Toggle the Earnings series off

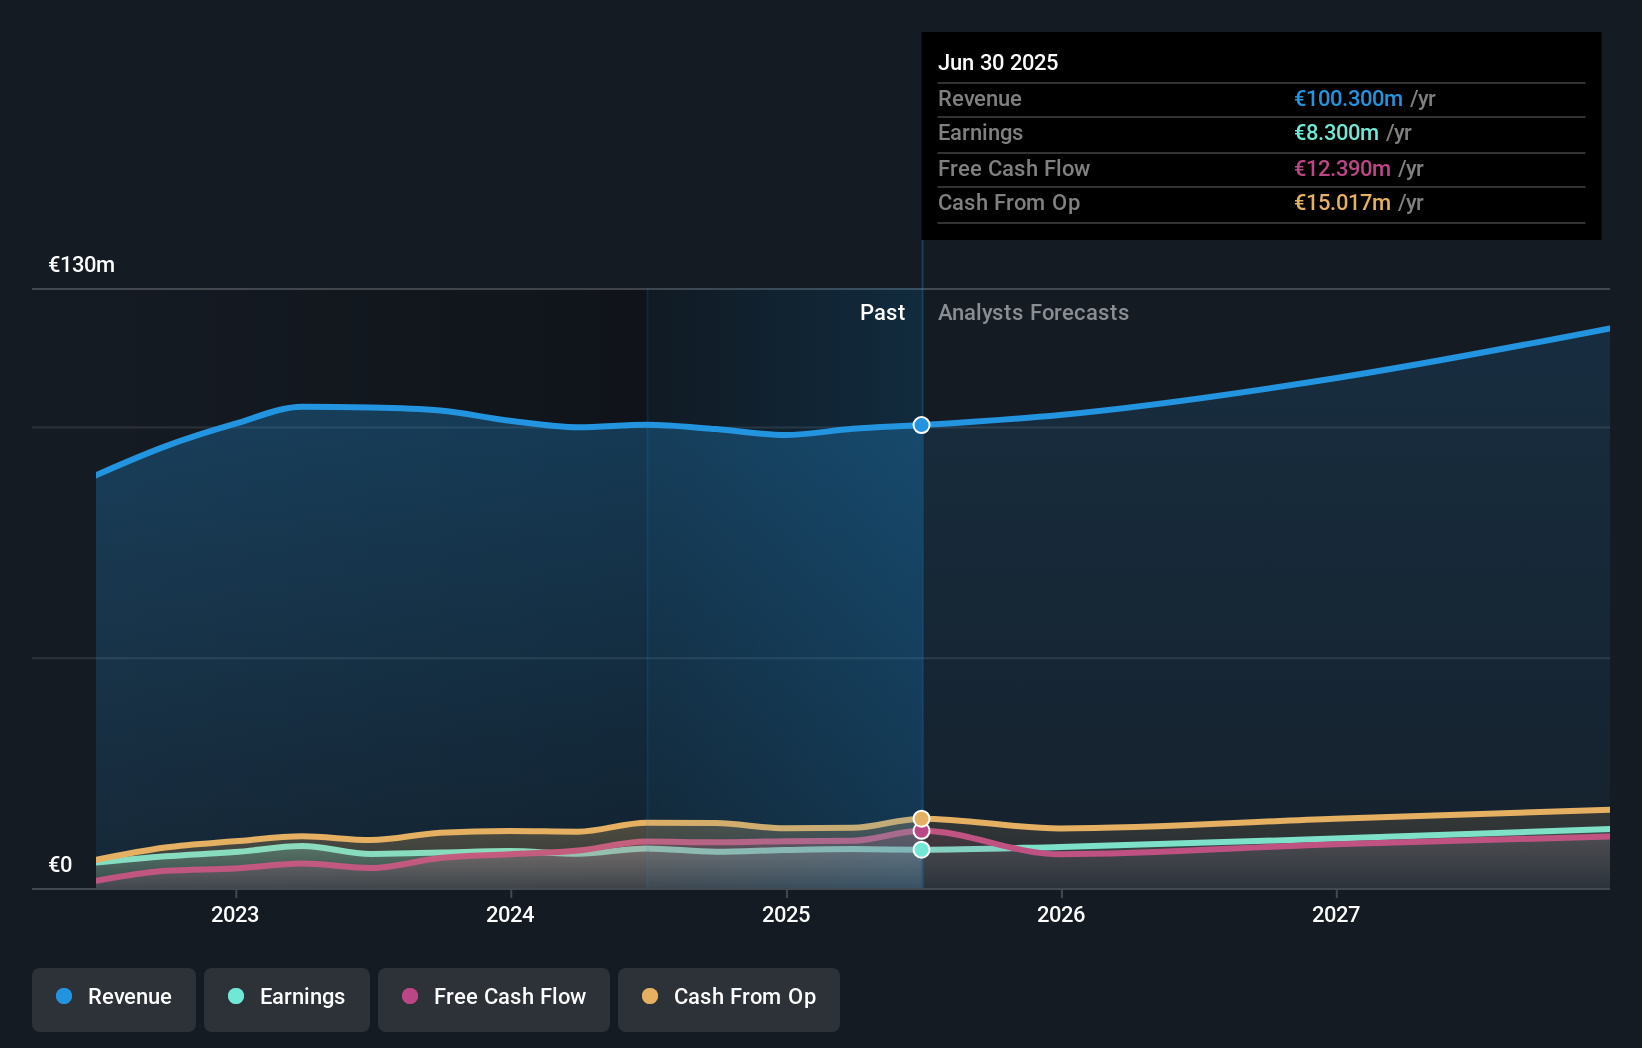point(287,999)
